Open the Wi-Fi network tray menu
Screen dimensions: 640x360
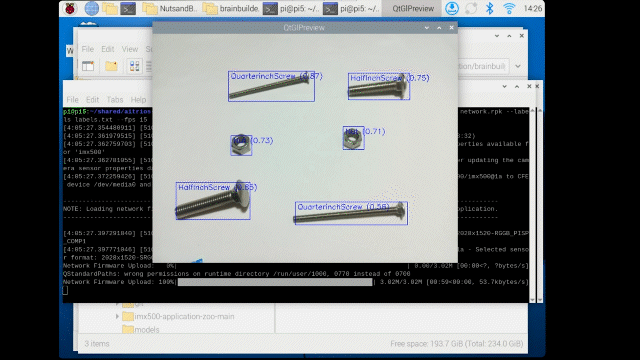point(509,9)
